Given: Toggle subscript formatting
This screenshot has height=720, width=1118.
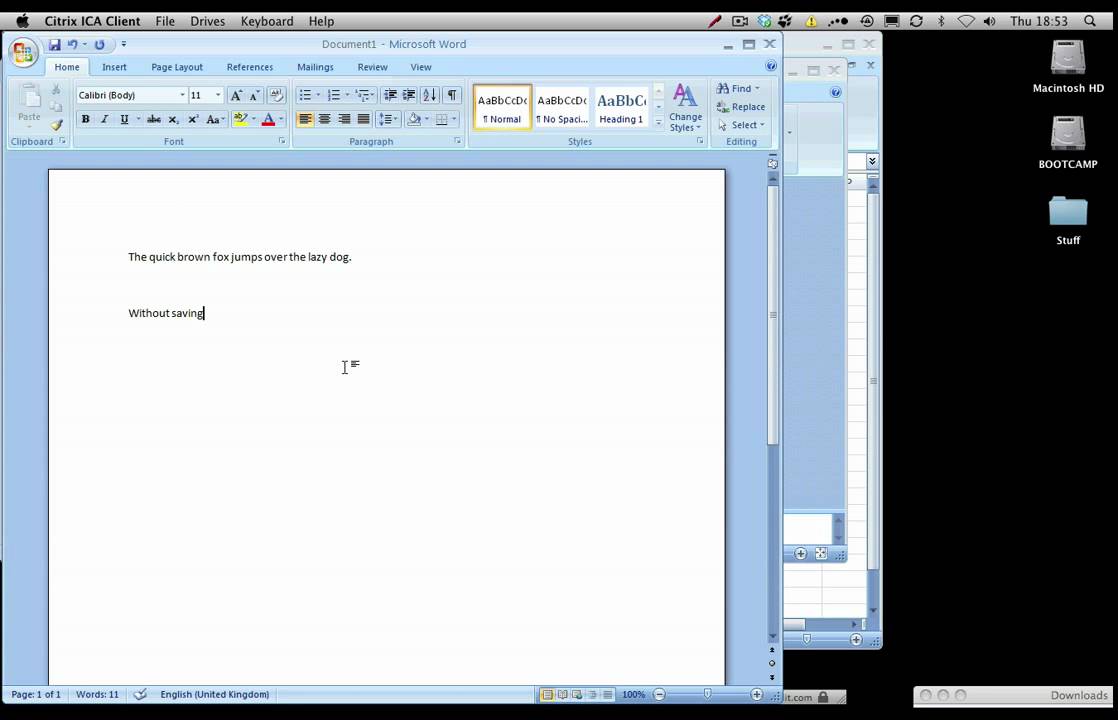Looking at the screenshot, I should pyautogui.click(x=173, y=119).
